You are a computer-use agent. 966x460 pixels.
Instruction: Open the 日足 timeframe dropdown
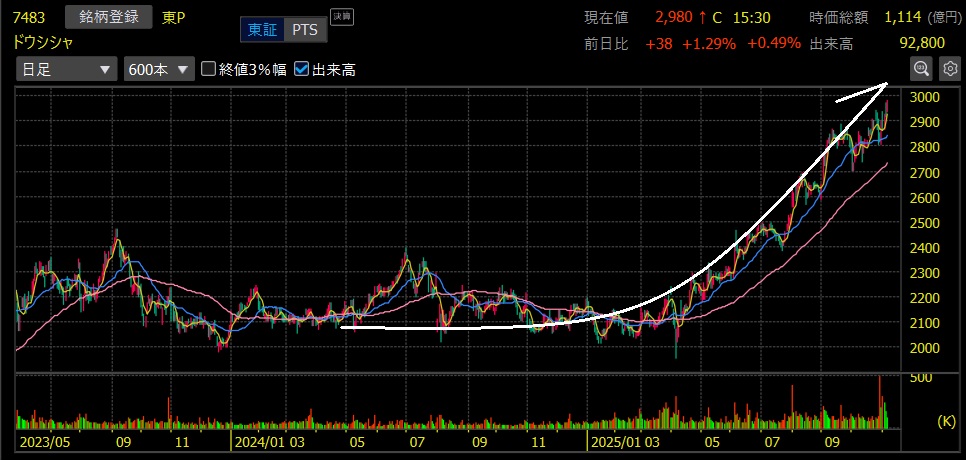[65, 69]
